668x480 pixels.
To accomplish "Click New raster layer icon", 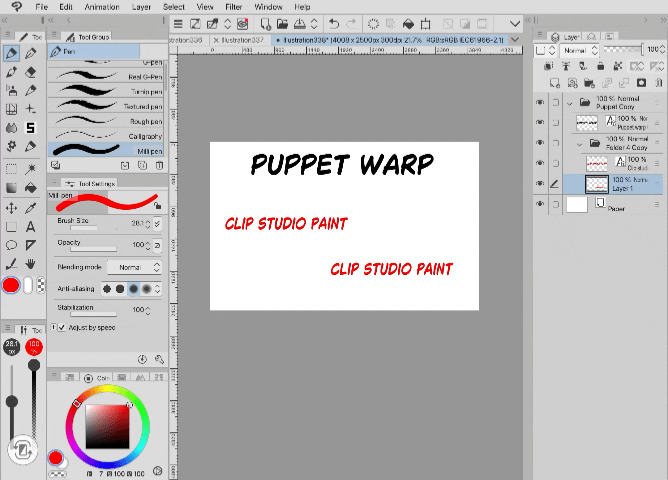I will [555, 83].
